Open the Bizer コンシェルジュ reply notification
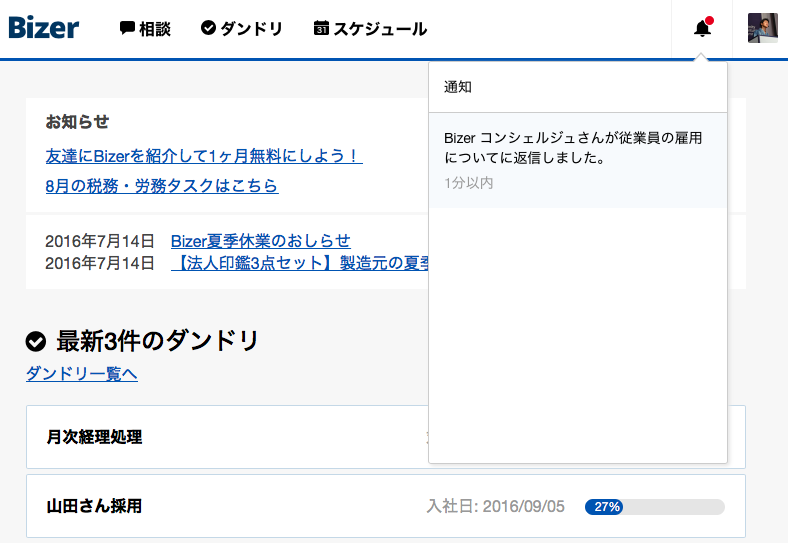This screenshot has width=788, height=543. tap(578, 160)
